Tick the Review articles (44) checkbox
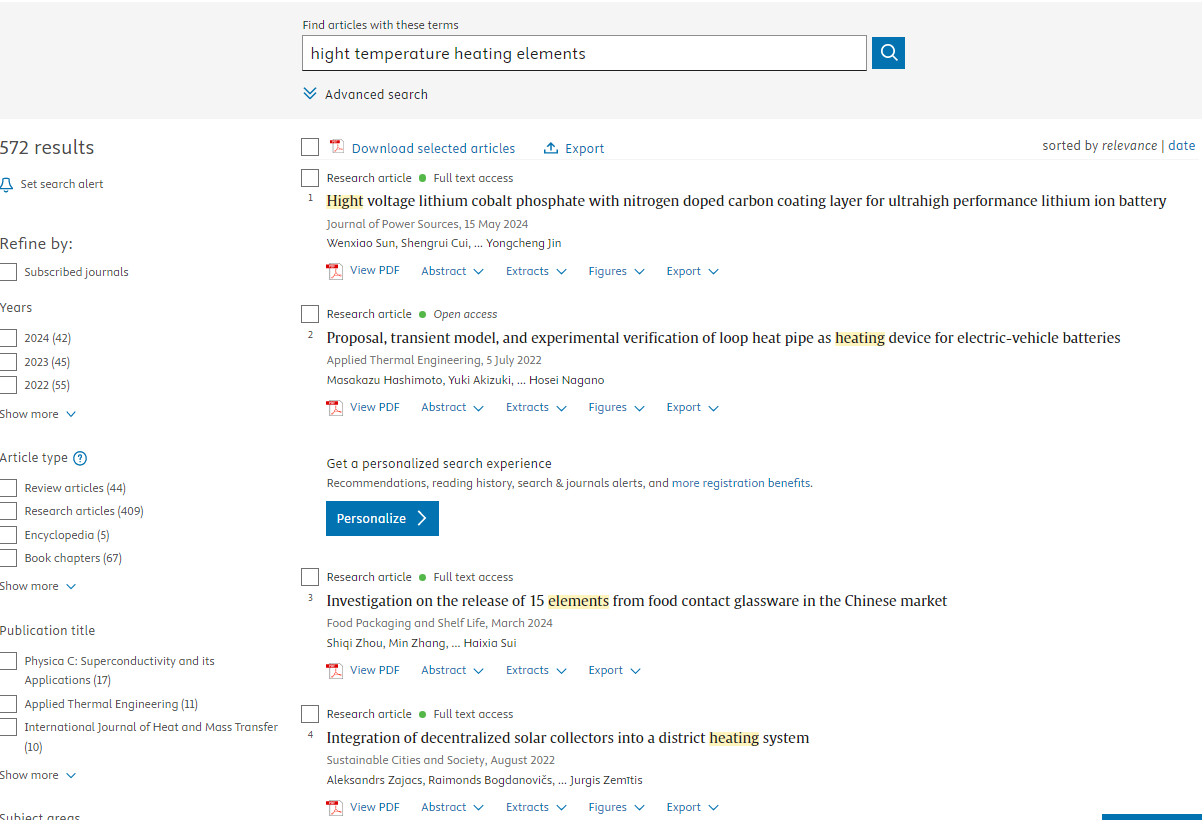The height and width of the screenshot is (820, 1202). click(x=8, y=488)
